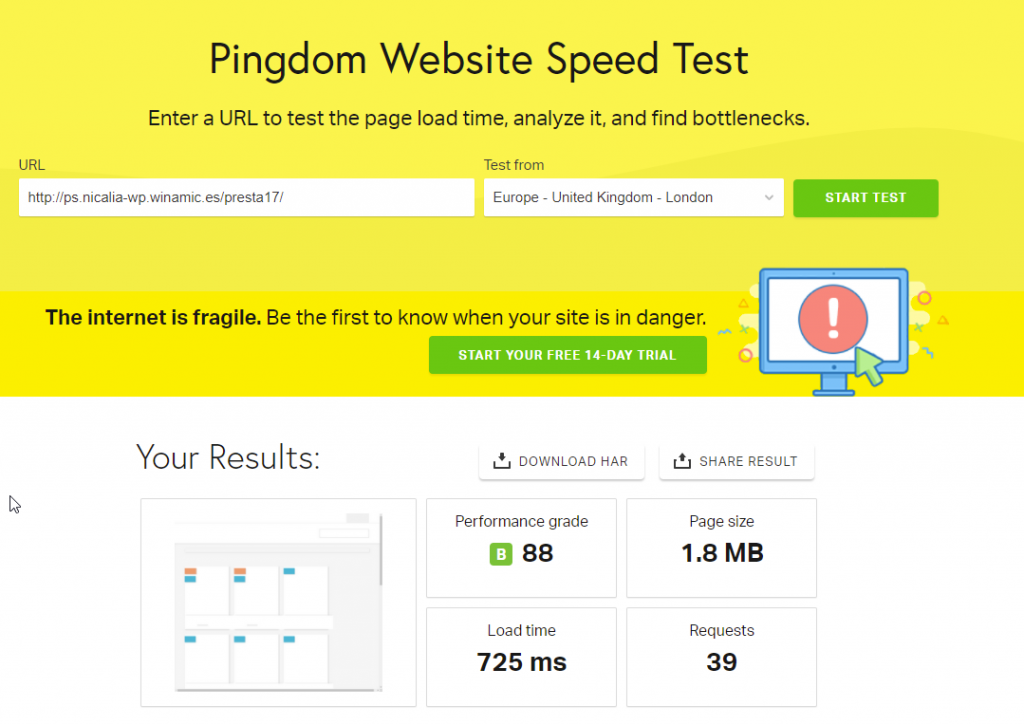The height and width of the screenshot is (725, 1024).
Task: Select the Requests 39 card
Action: pyautogui.click(x=721, y=657)
